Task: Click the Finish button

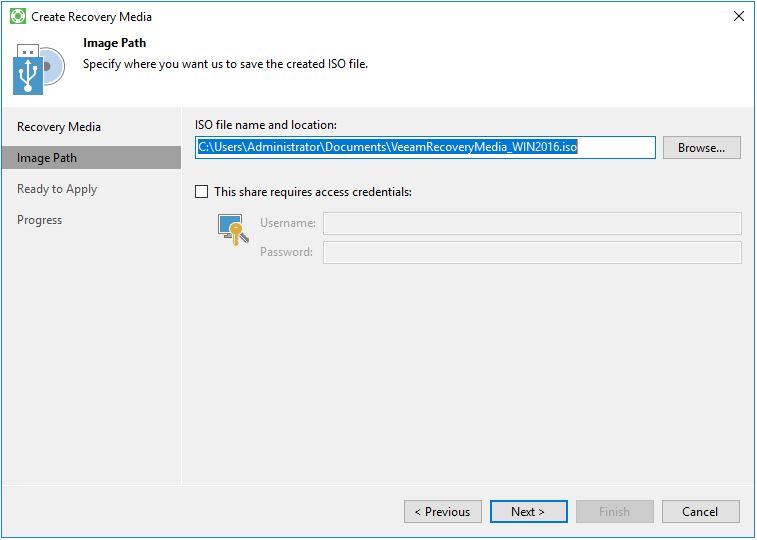Action: click(x=614, y=512)
